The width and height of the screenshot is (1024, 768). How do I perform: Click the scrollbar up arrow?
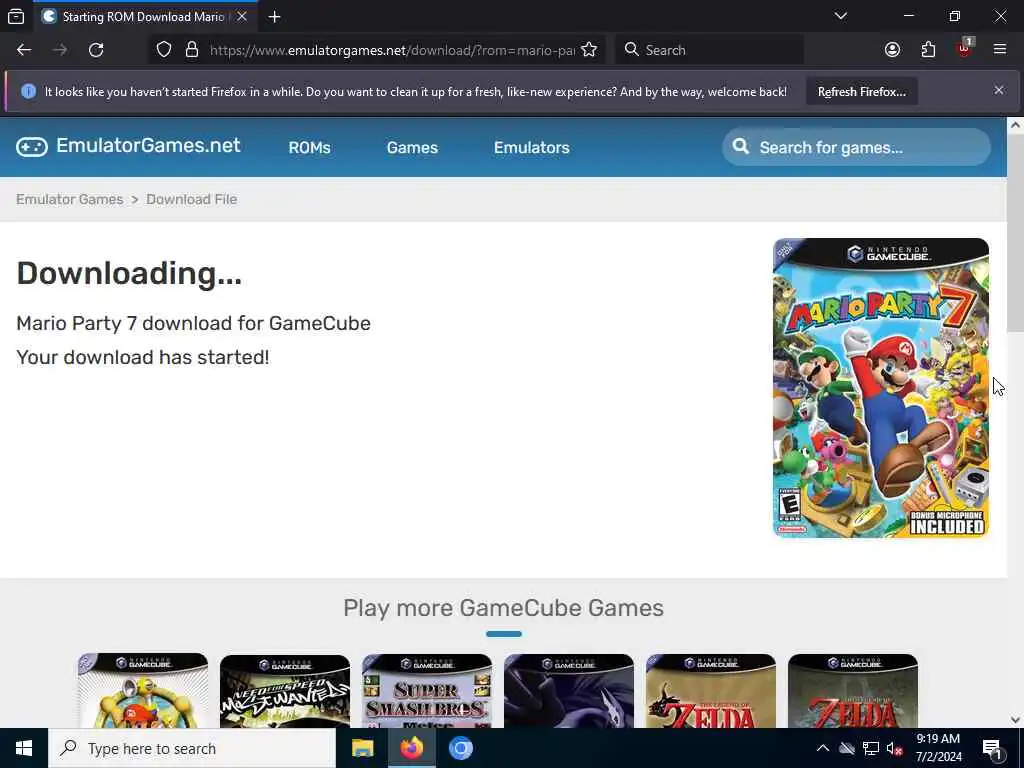(1015, 124)
